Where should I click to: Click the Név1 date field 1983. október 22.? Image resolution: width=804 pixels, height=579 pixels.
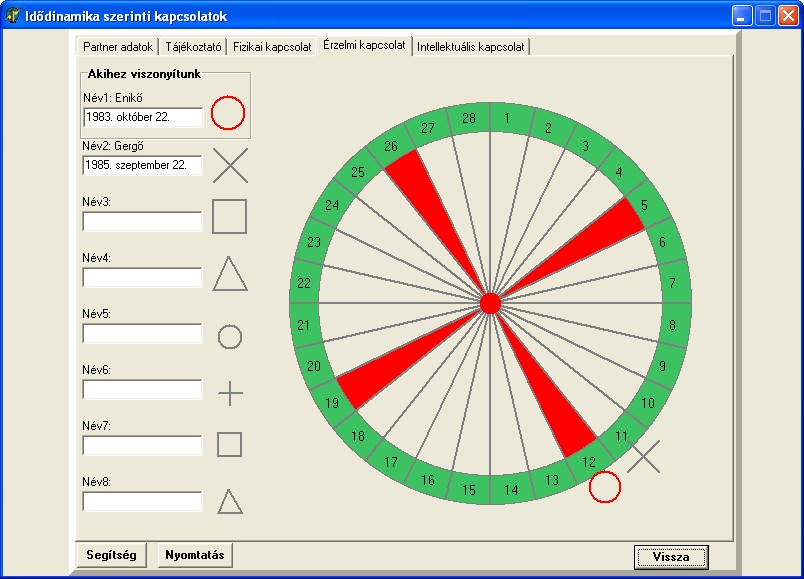pyautogui.click(x=143, y=117)
